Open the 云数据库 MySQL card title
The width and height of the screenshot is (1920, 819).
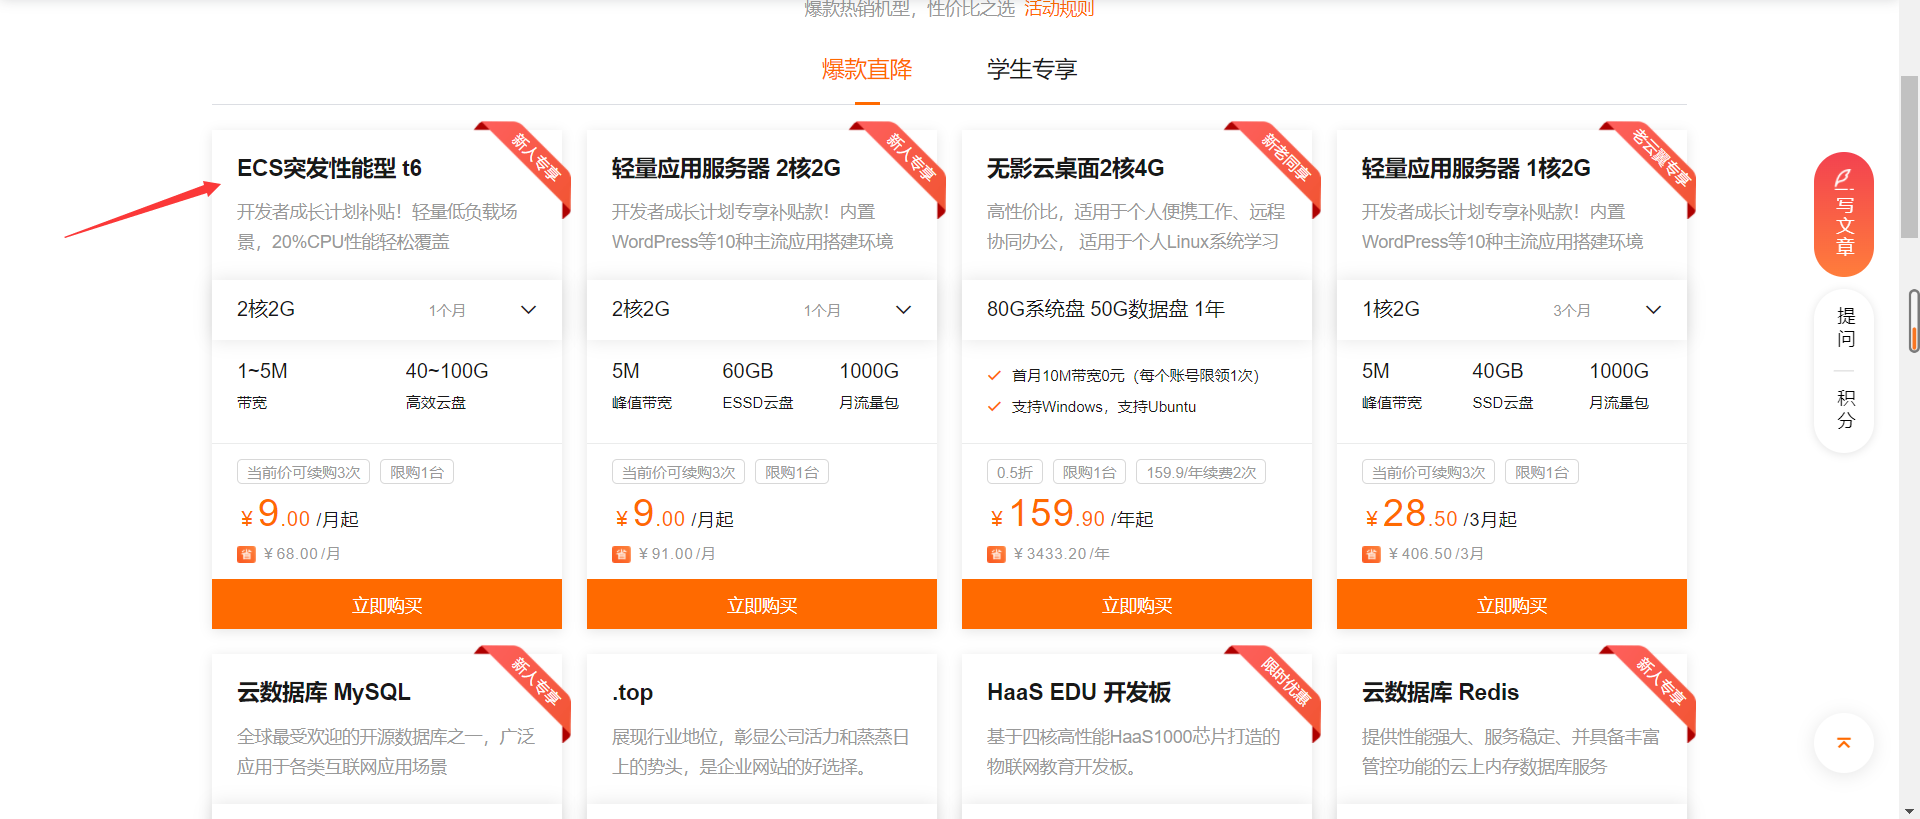(323, 692)
